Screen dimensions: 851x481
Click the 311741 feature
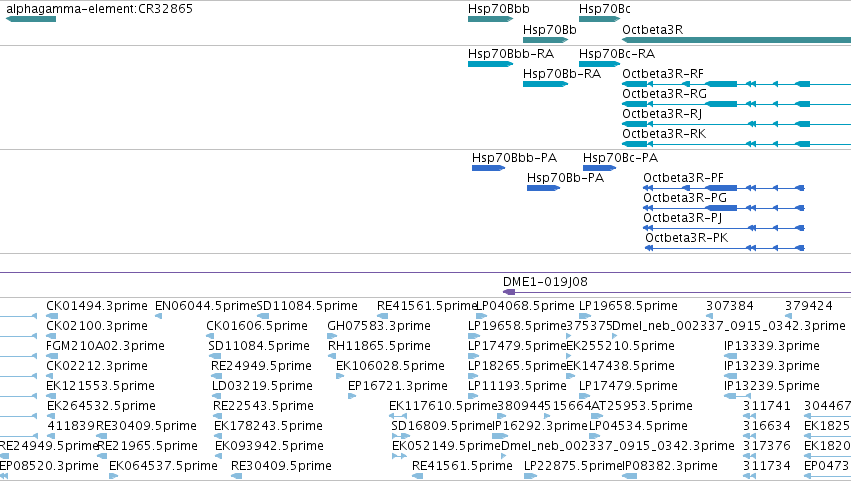click(x=750, y=417)
